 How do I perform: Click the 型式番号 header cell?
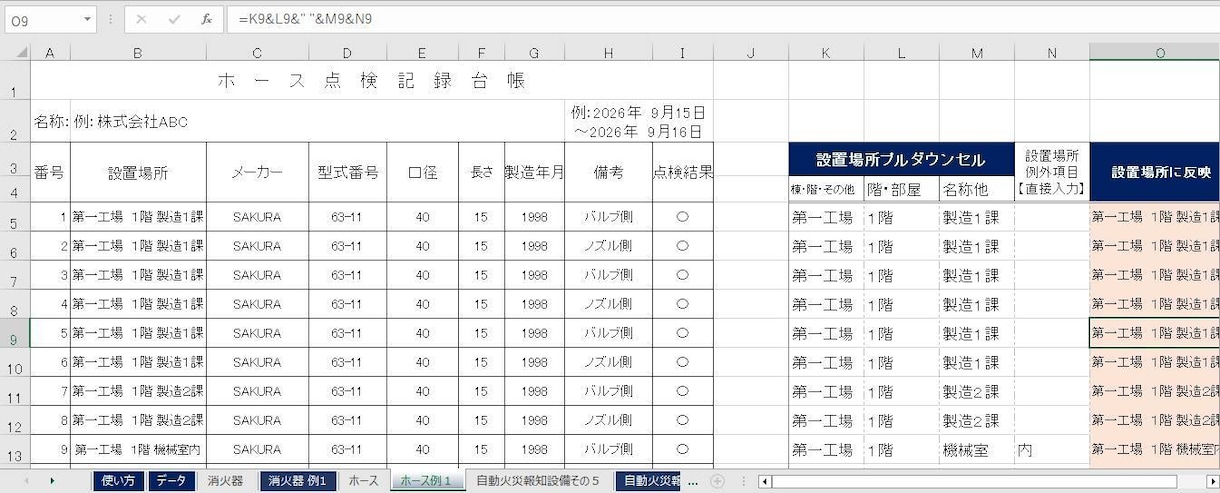click(346, 172)
